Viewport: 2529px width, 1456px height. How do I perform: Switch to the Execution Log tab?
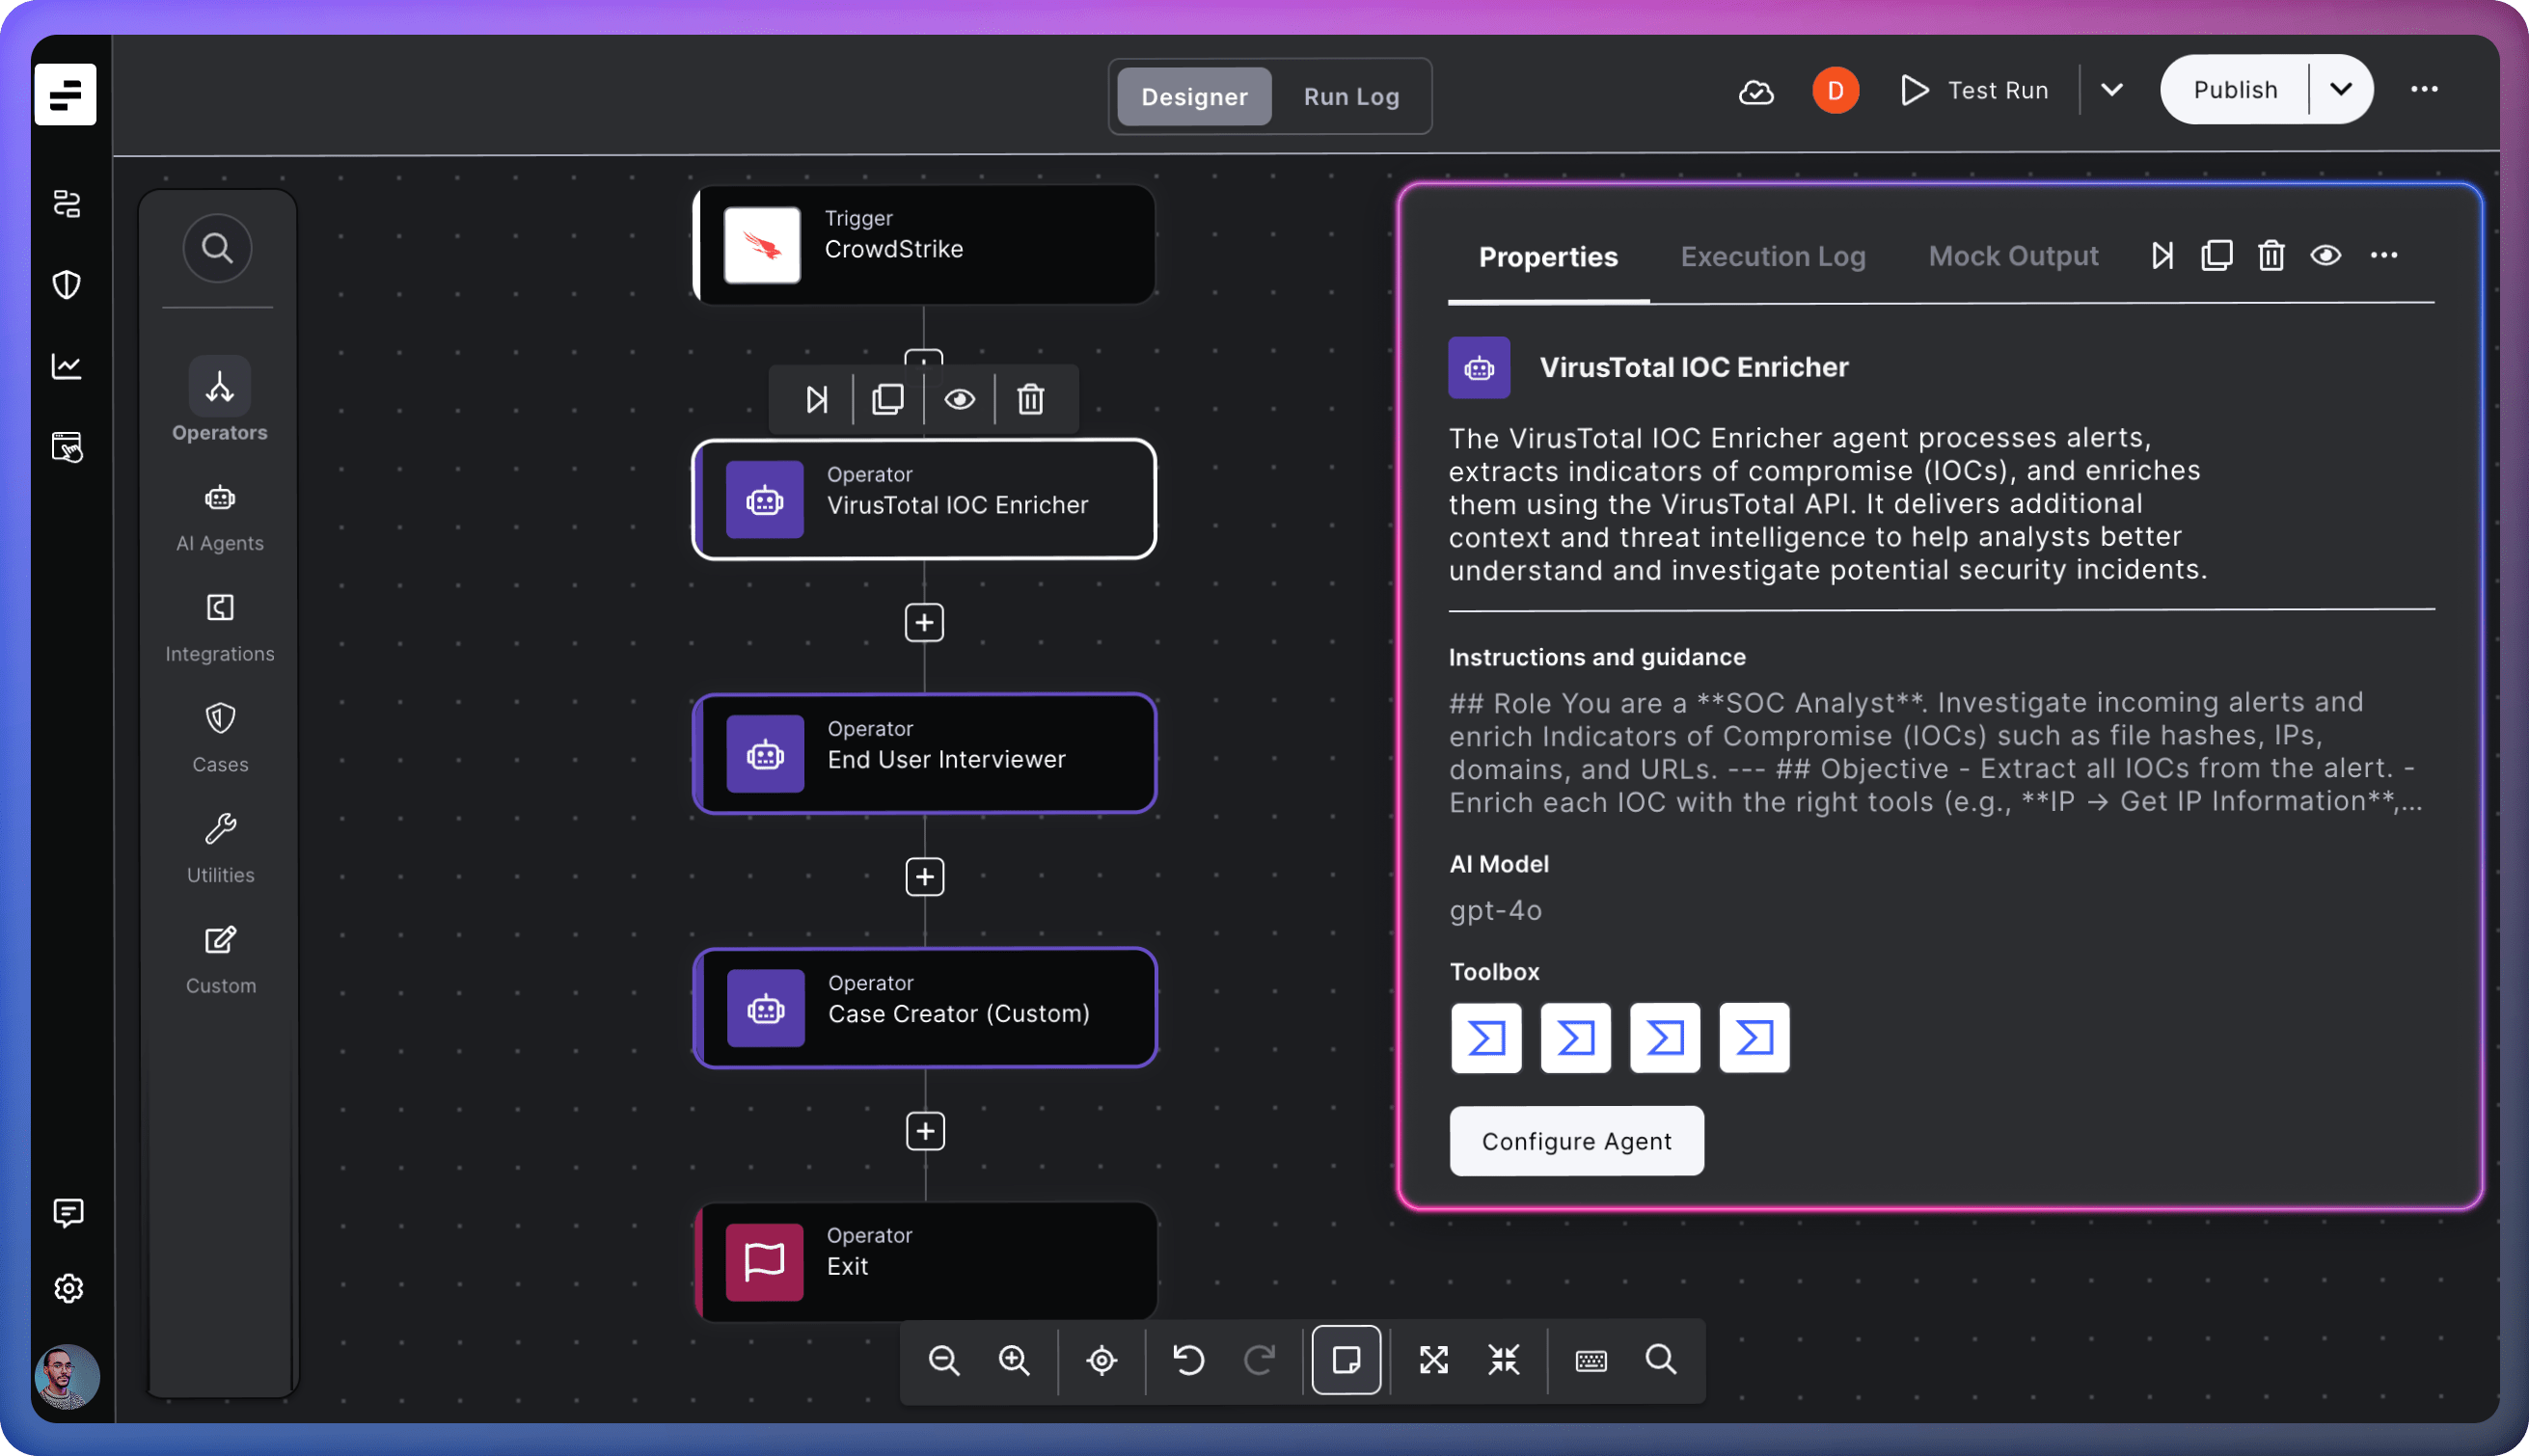tap(1772, 257)
